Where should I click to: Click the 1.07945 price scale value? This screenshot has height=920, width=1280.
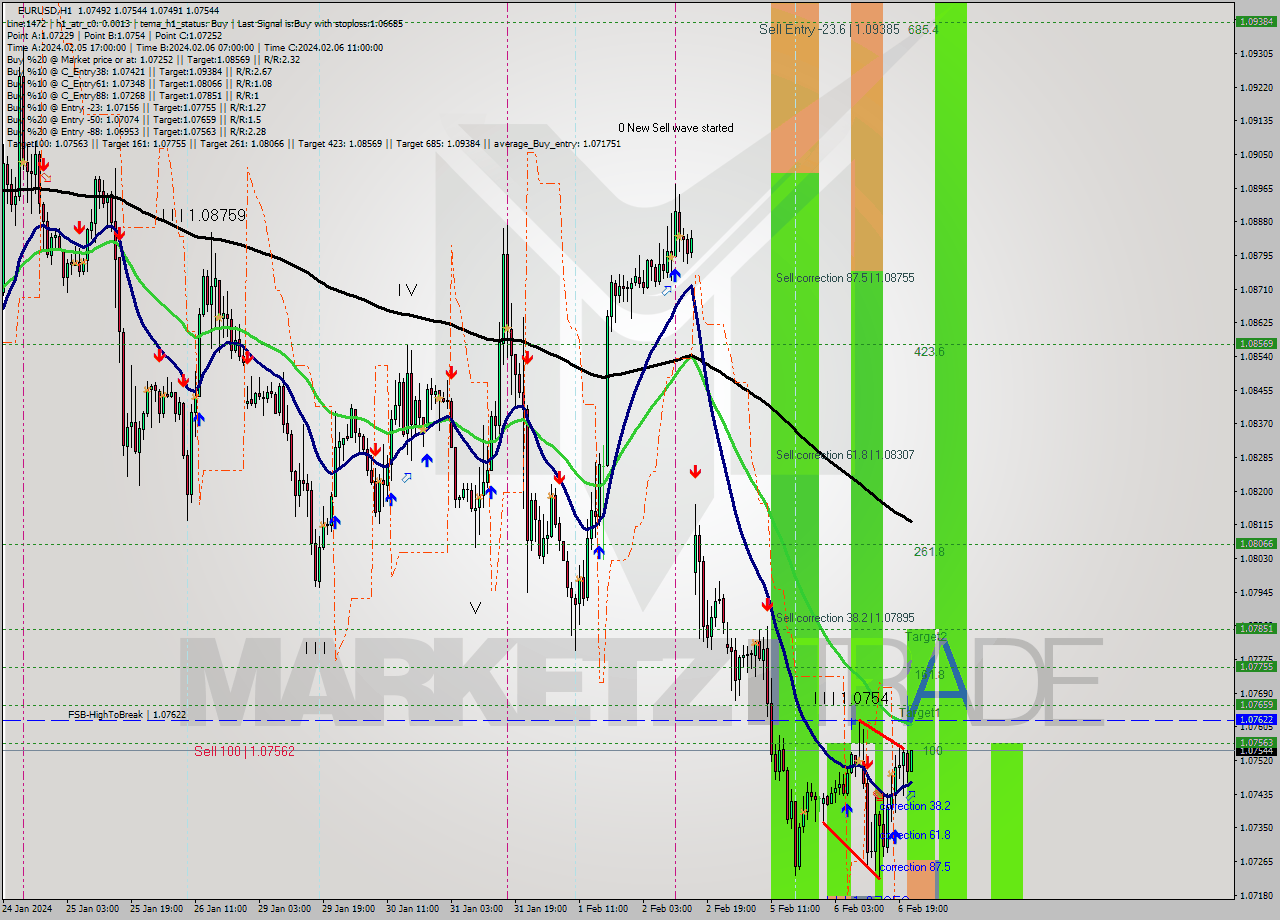pos(1258,592)
